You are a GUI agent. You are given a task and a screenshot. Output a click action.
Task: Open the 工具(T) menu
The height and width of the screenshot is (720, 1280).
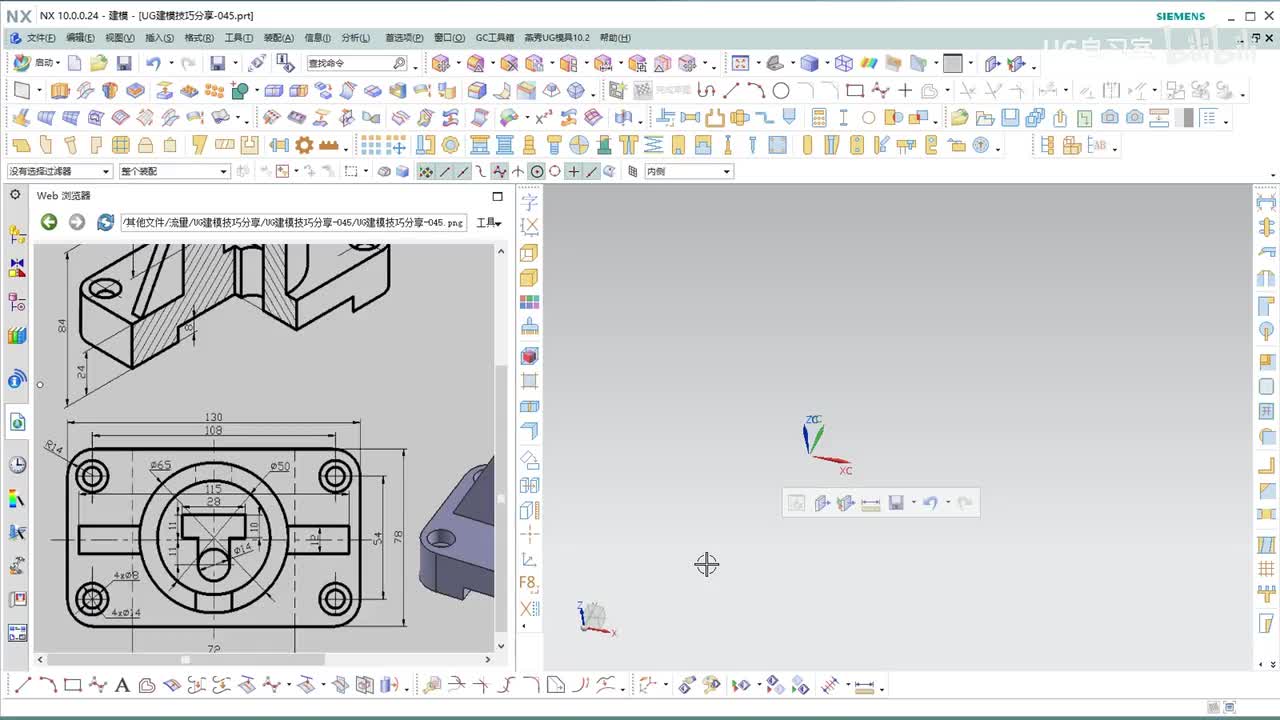[x=239, y=38]
